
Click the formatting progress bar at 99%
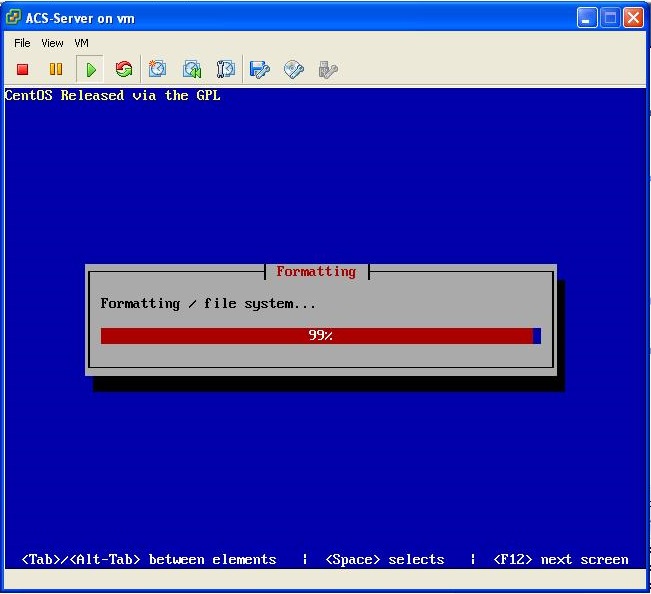pos(320,336)
